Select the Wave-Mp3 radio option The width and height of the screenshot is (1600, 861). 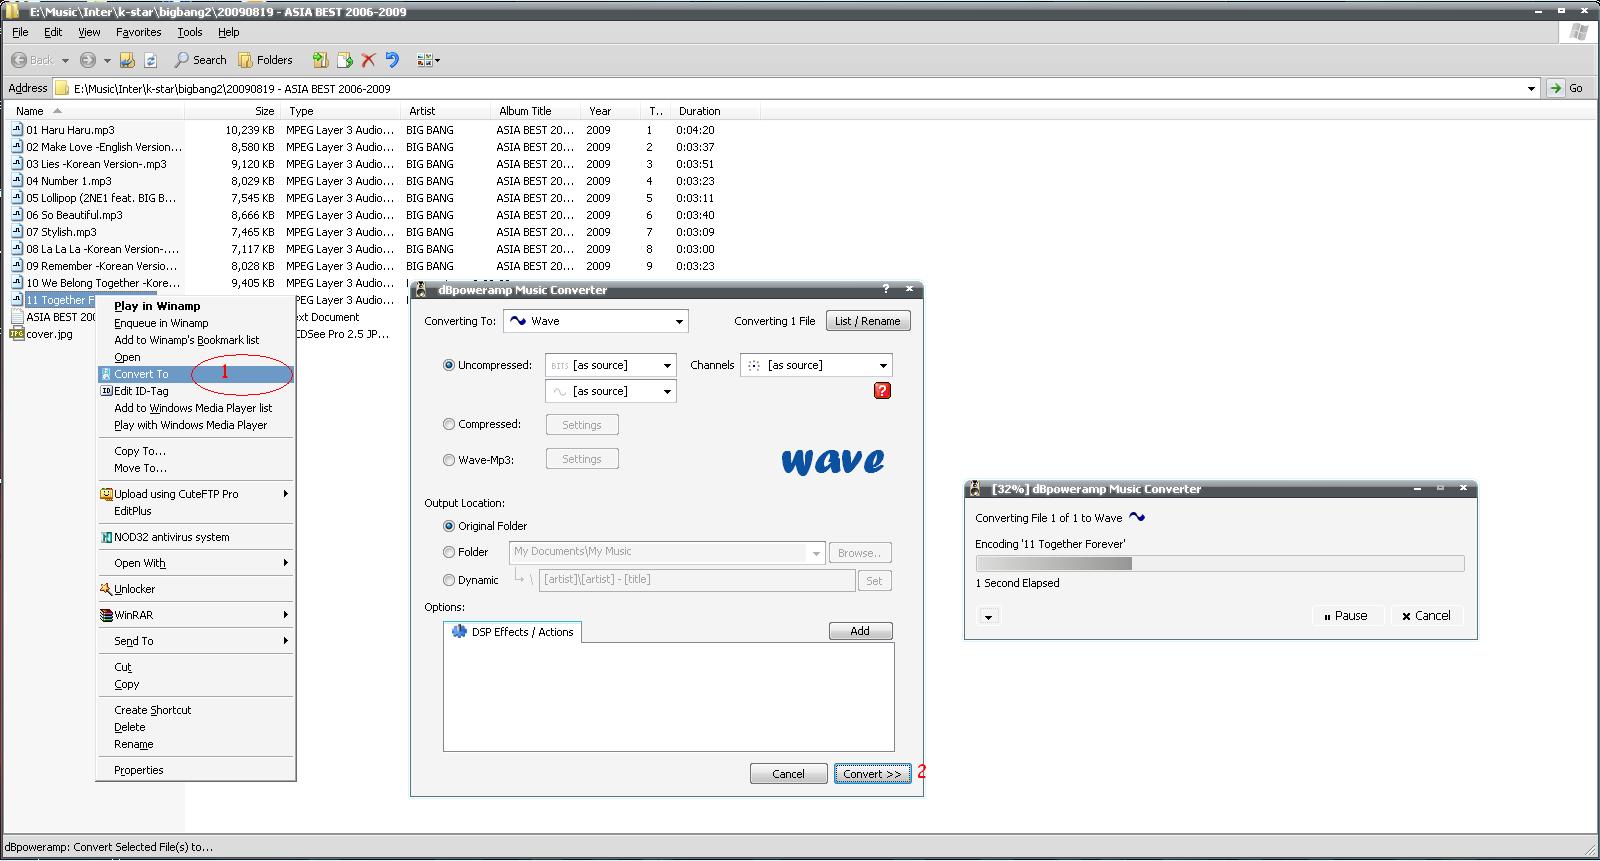tap(449, 460)
